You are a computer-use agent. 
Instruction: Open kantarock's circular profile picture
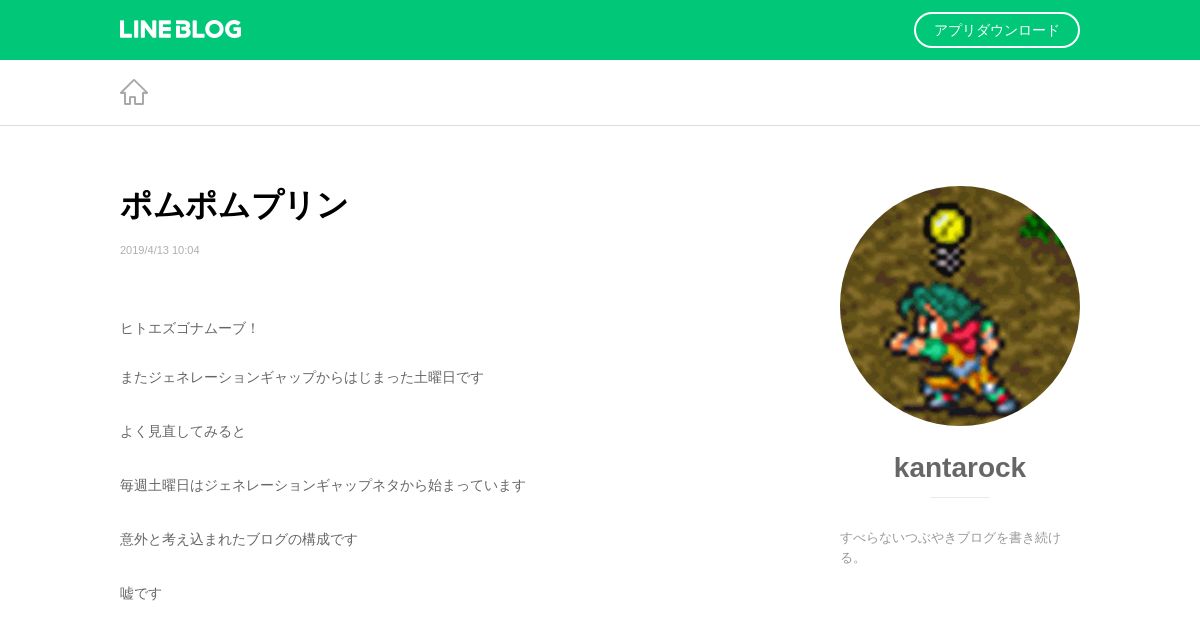[960, 306]
